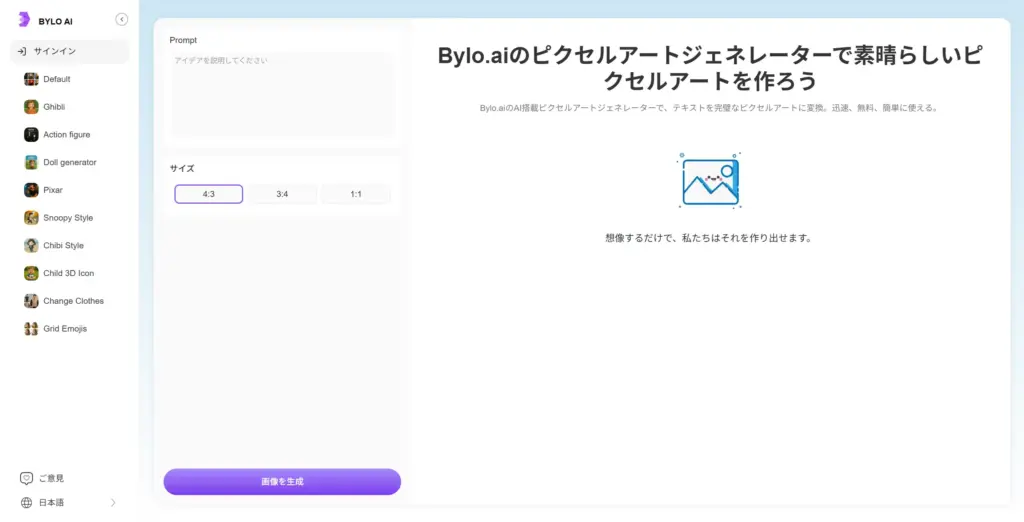Click the 画像を生成 generate button
Image resolution: width=1024 pixels, height=522 pixels.
pyautogui.click(x=282, y=481)
